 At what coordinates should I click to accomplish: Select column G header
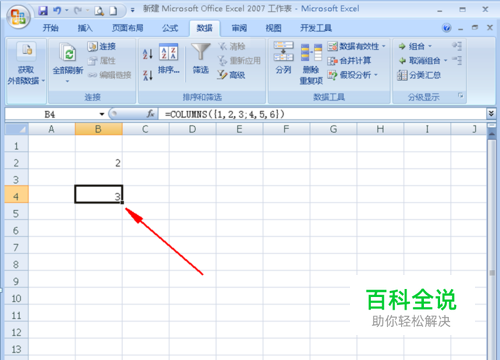pyautogui.click(x=333, y=129)
